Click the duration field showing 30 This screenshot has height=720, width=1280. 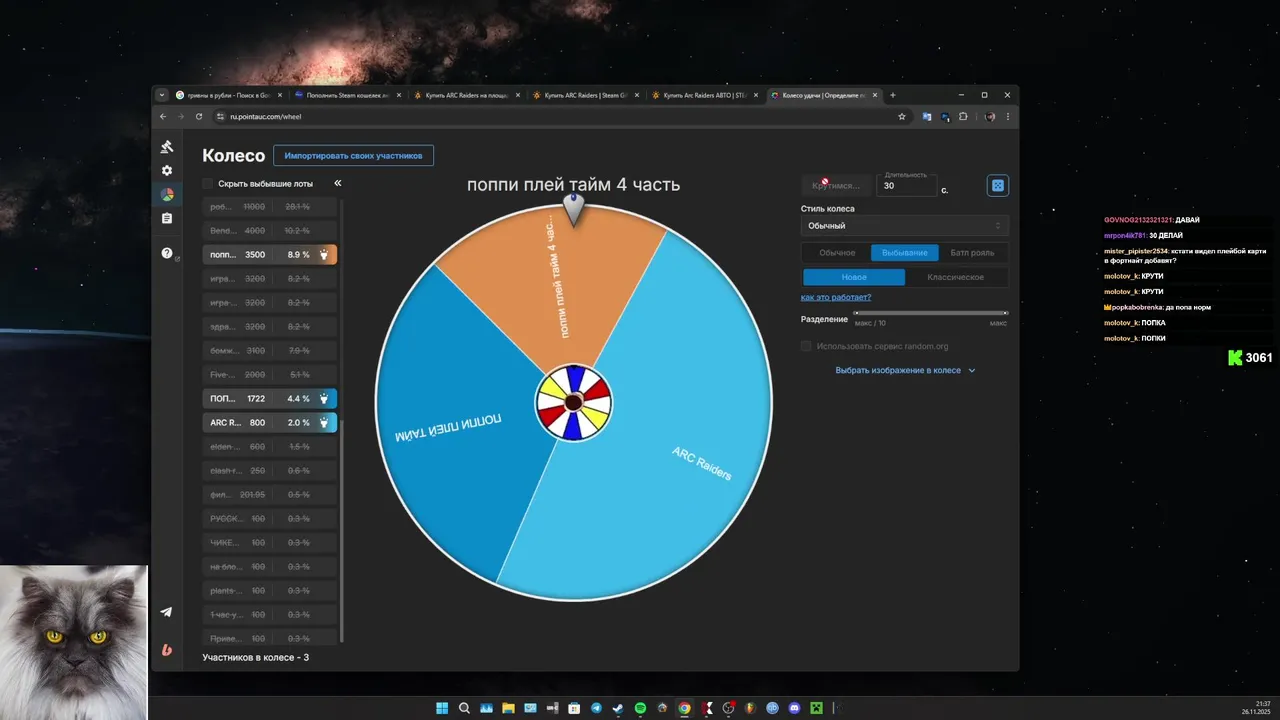pos(906,186)
